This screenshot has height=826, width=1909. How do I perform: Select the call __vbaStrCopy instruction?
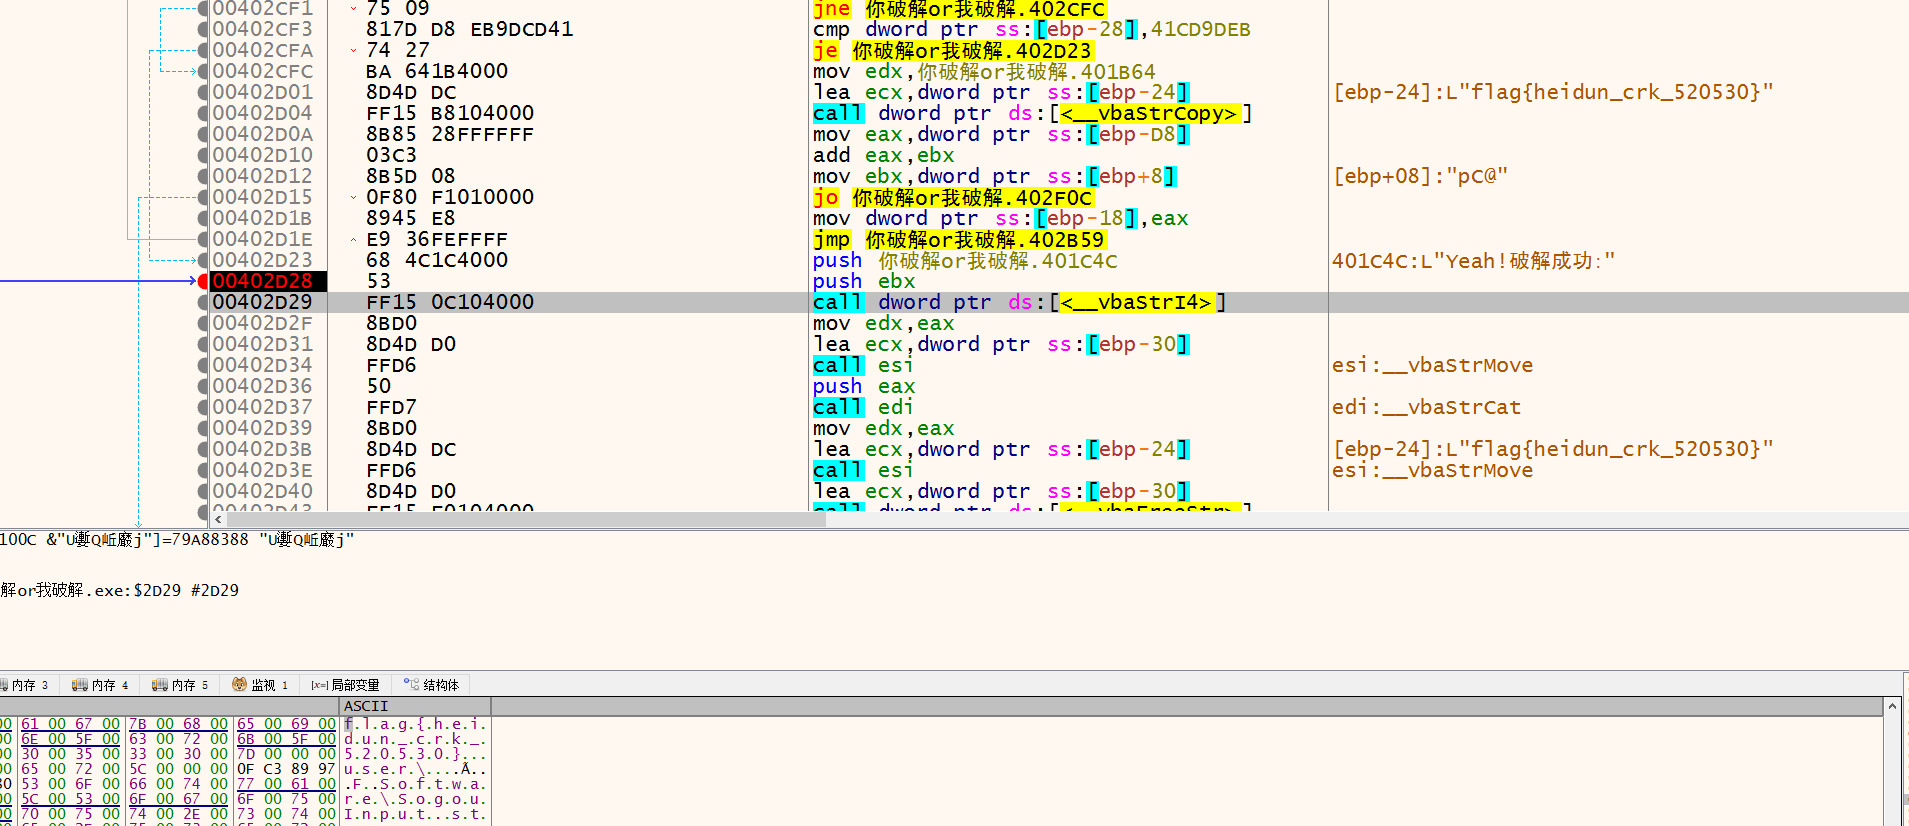pyautogui.click(x=1032, y=113)
